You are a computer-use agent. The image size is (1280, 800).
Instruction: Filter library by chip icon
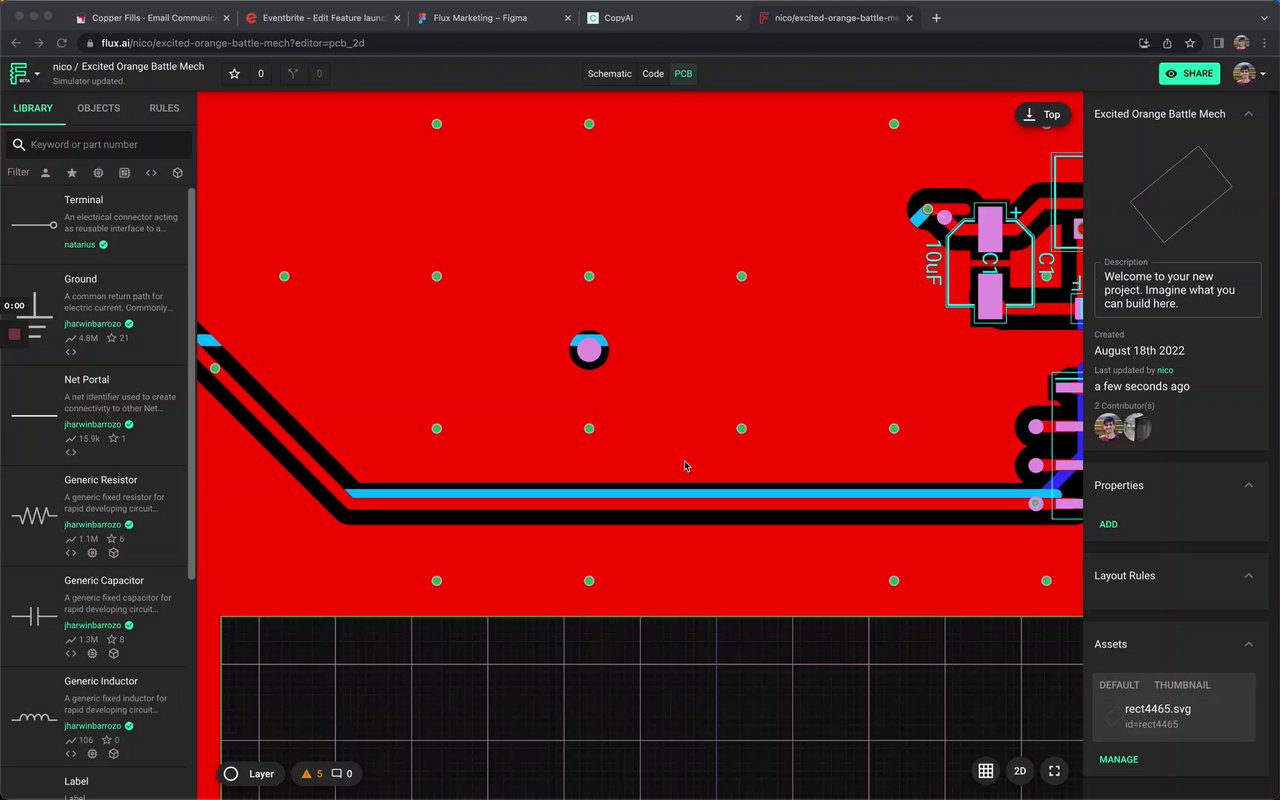[98, 173]
